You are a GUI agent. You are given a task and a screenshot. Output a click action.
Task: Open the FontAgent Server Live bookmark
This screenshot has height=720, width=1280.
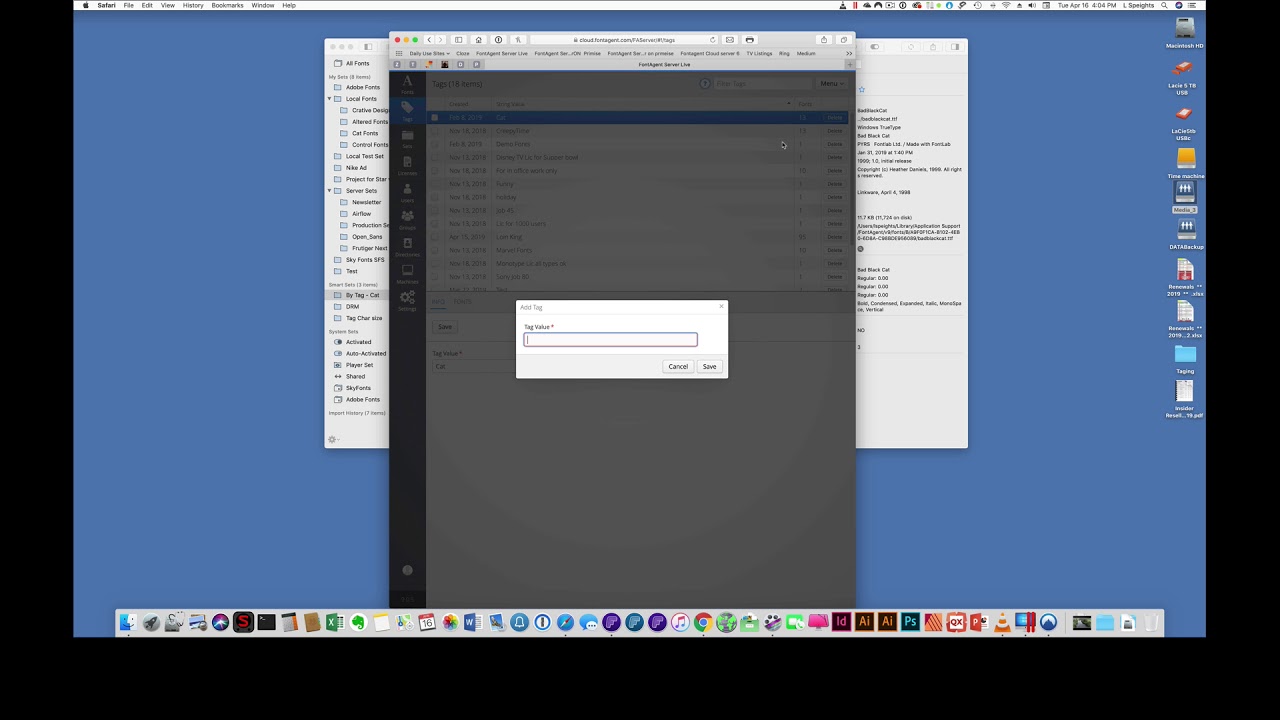(x=502, y=53)
